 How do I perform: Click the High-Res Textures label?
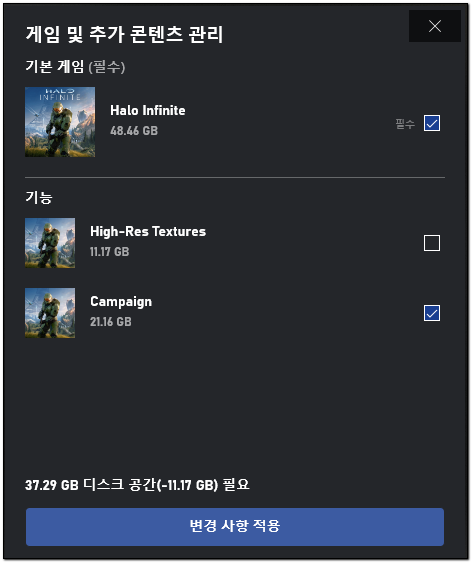point(148,232)
